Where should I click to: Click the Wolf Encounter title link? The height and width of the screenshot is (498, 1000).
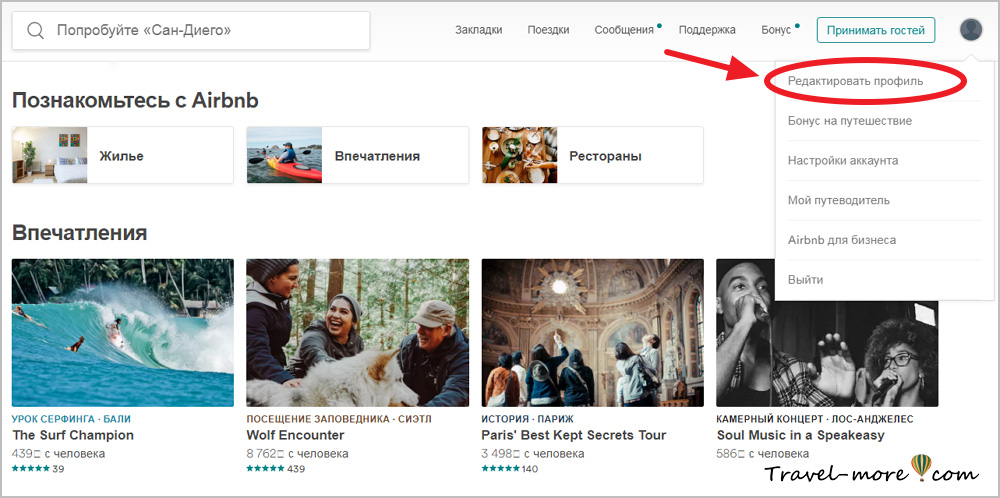tap(295, 435)
